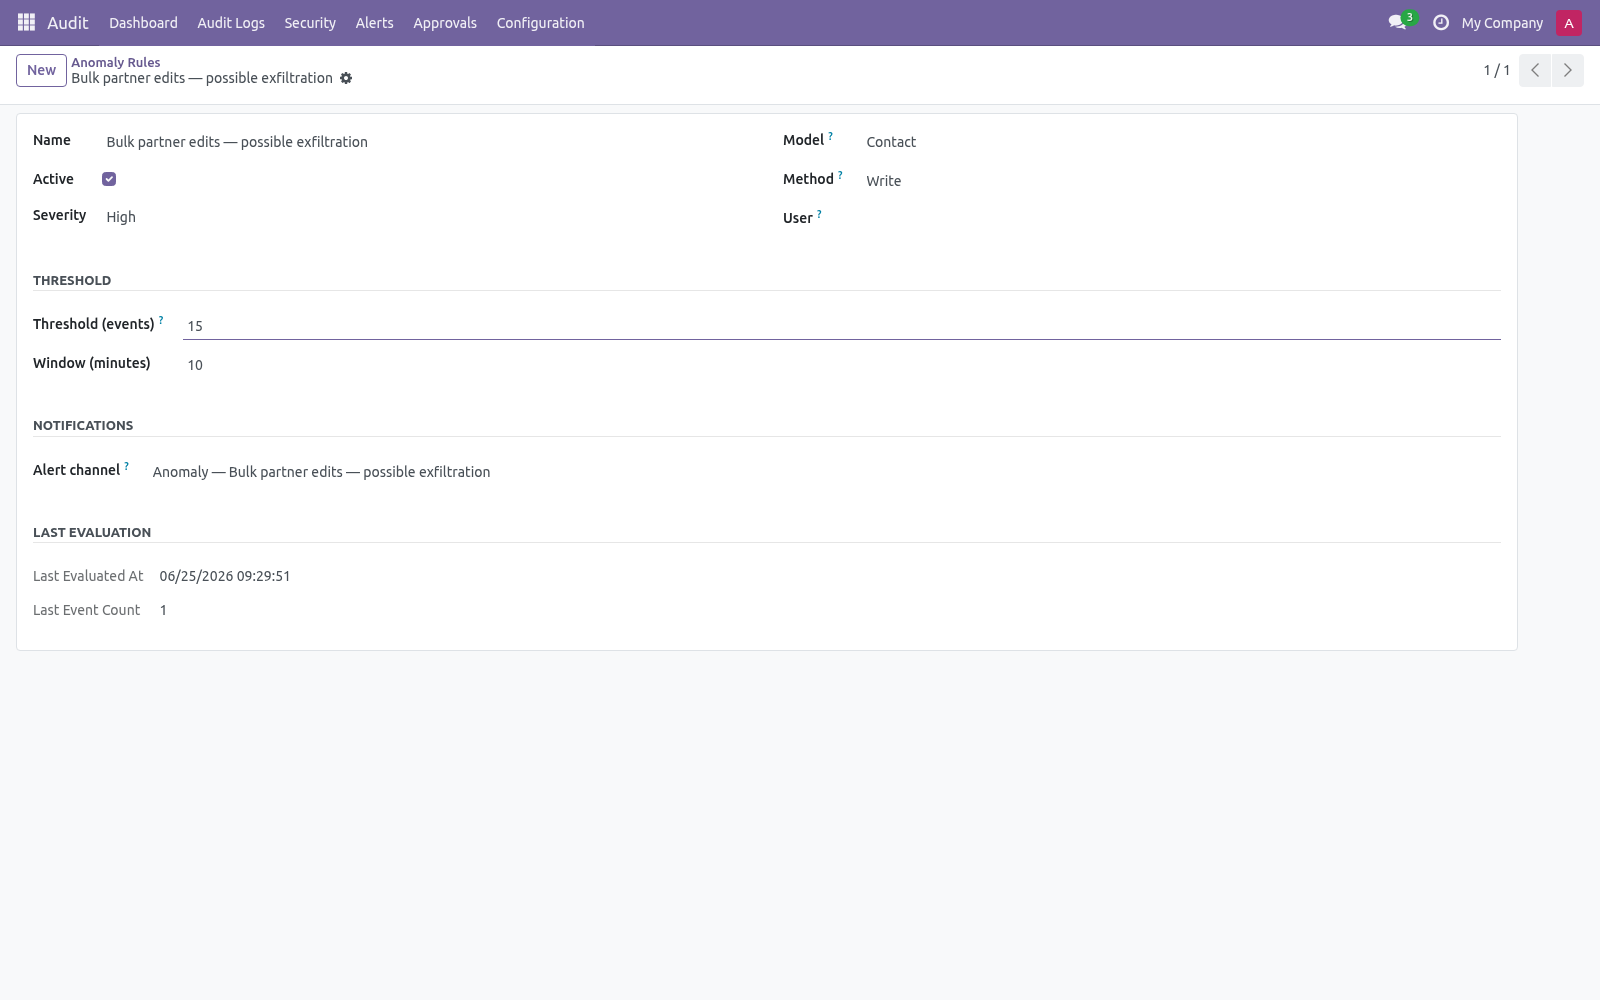Click the 1 / 1 pager counter
Screen dimensions: 1600x1000
pyautogui.click(x=1497, y=70)
